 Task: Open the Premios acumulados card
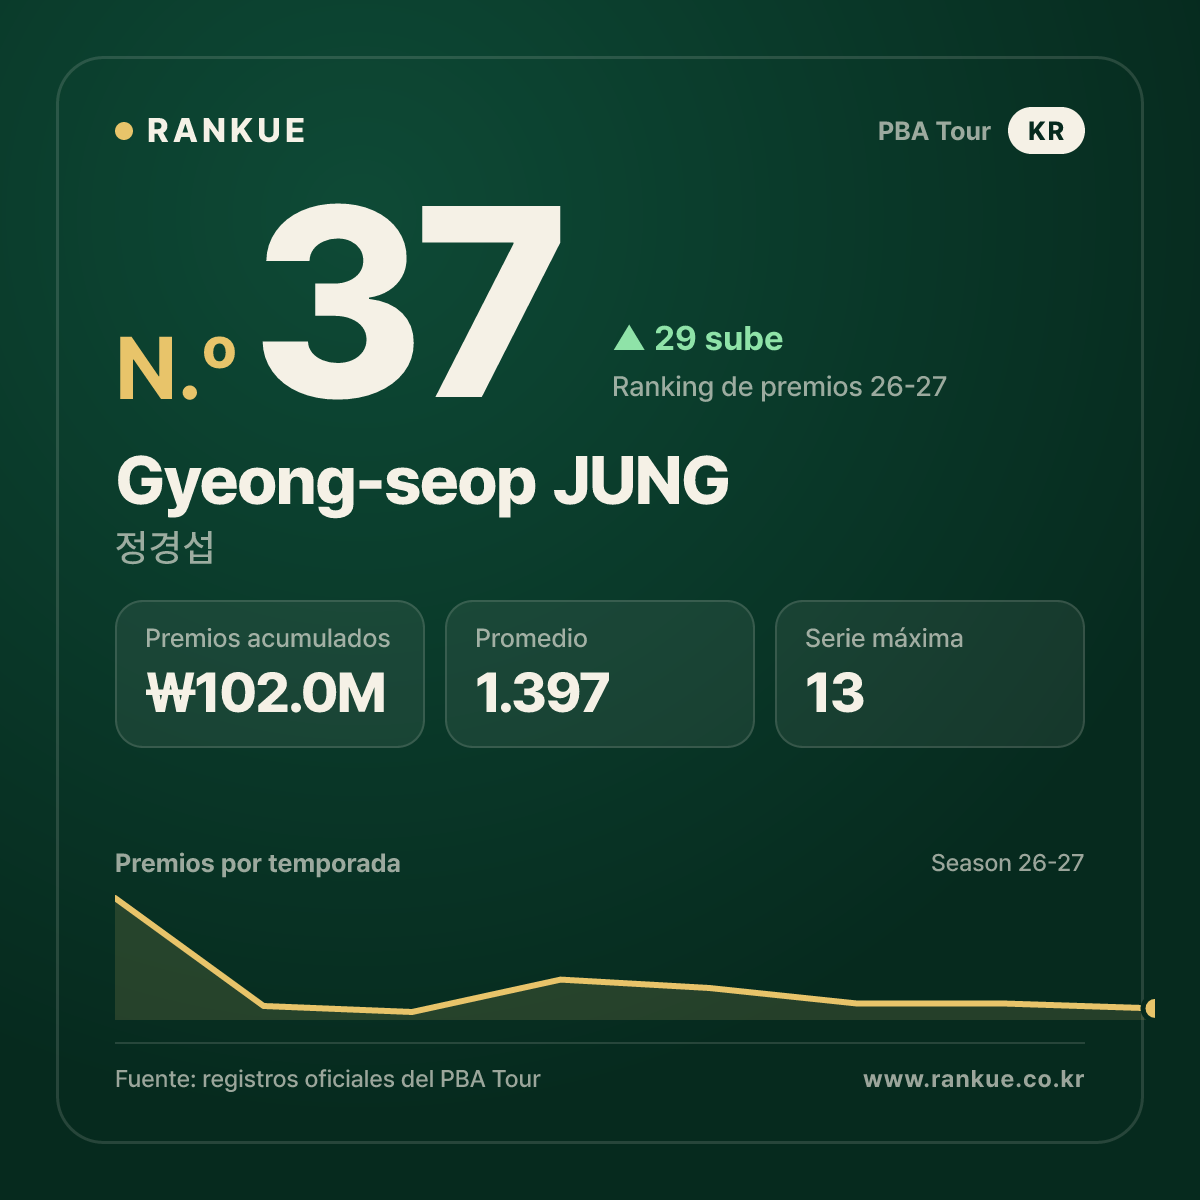click(270, 674)
